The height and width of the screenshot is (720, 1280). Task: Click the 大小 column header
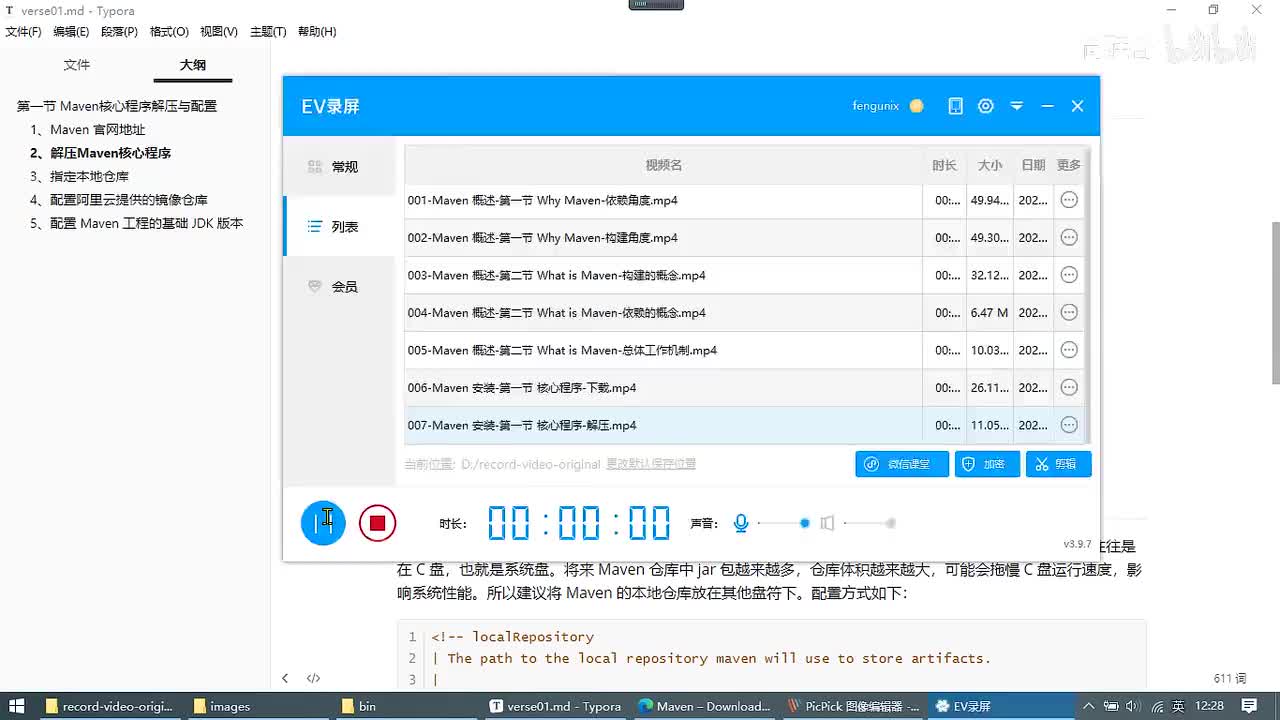990,165
